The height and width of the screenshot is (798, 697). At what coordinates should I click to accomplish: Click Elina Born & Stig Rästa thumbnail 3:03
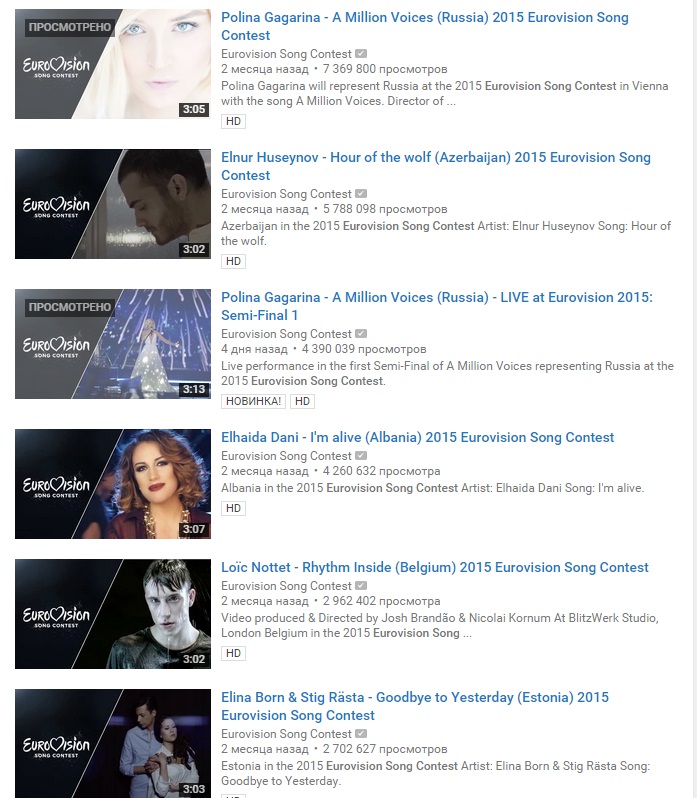coord(113,743)
